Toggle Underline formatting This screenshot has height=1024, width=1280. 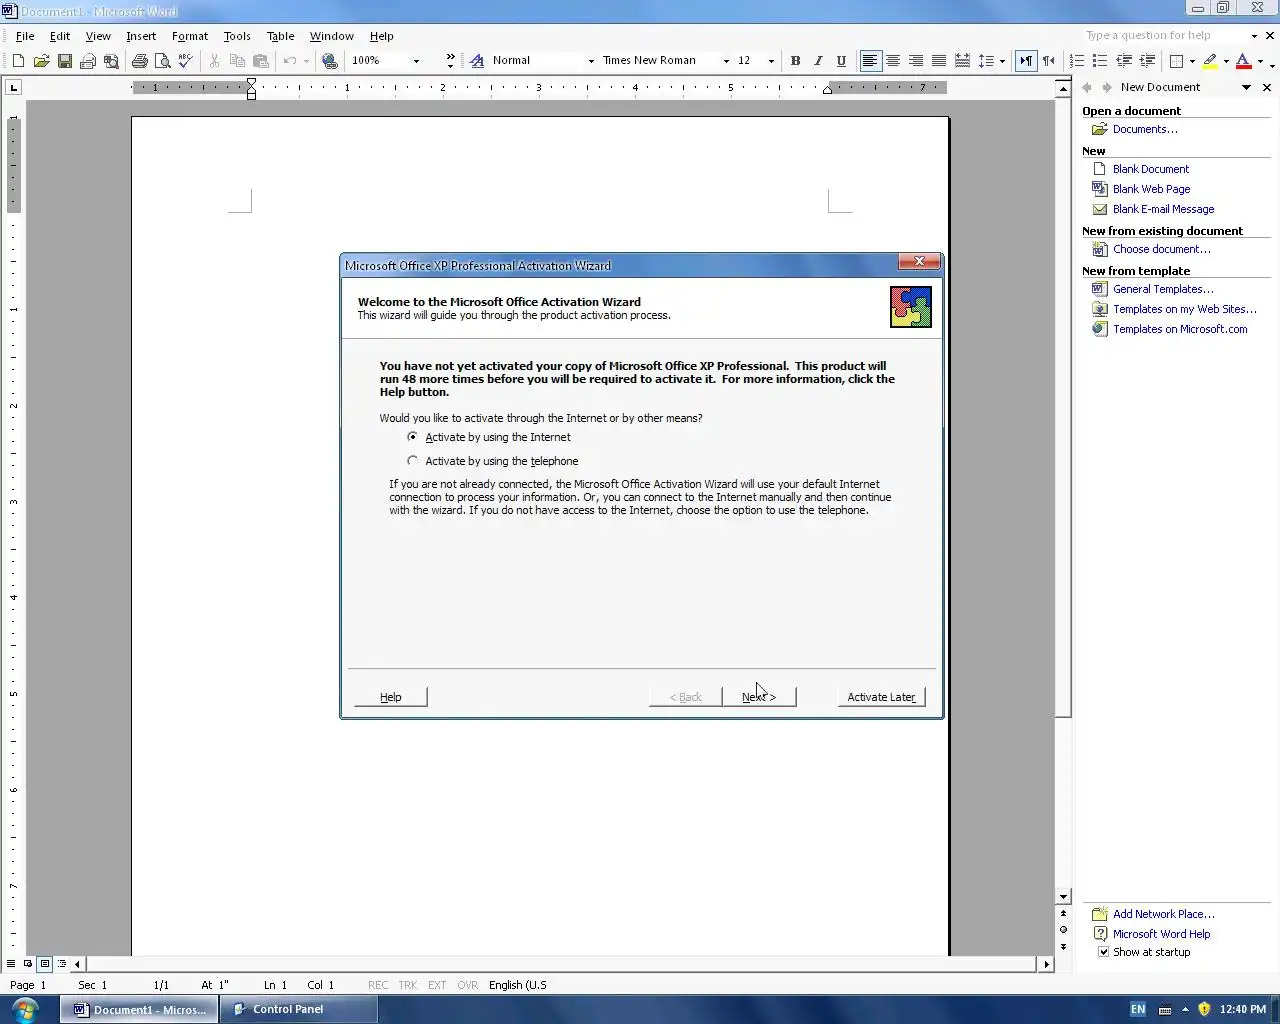tap(841, 61)
